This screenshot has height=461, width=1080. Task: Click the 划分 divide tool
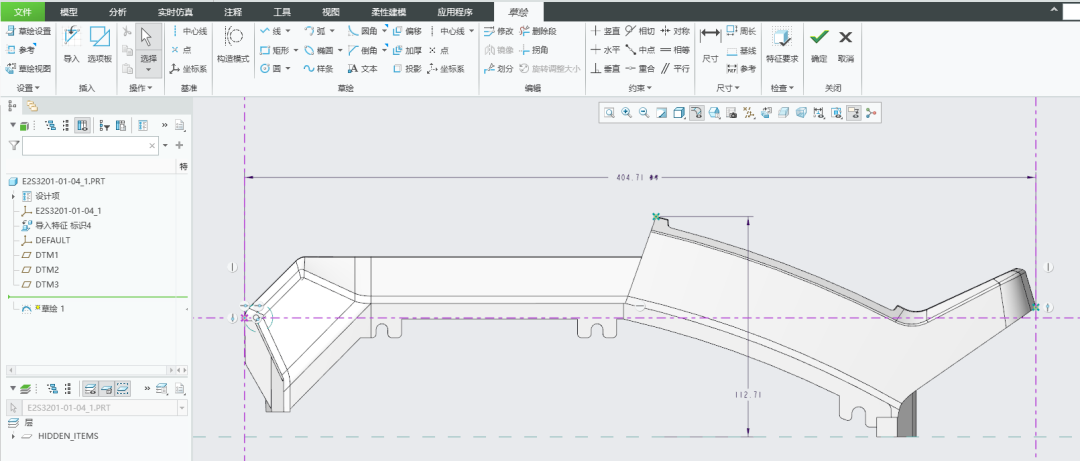(499, 69)
